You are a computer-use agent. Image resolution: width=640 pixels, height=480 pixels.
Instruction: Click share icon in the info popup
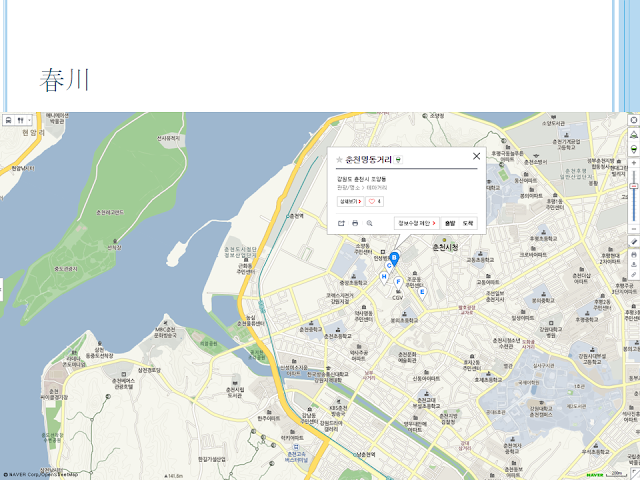coord(342,223)
